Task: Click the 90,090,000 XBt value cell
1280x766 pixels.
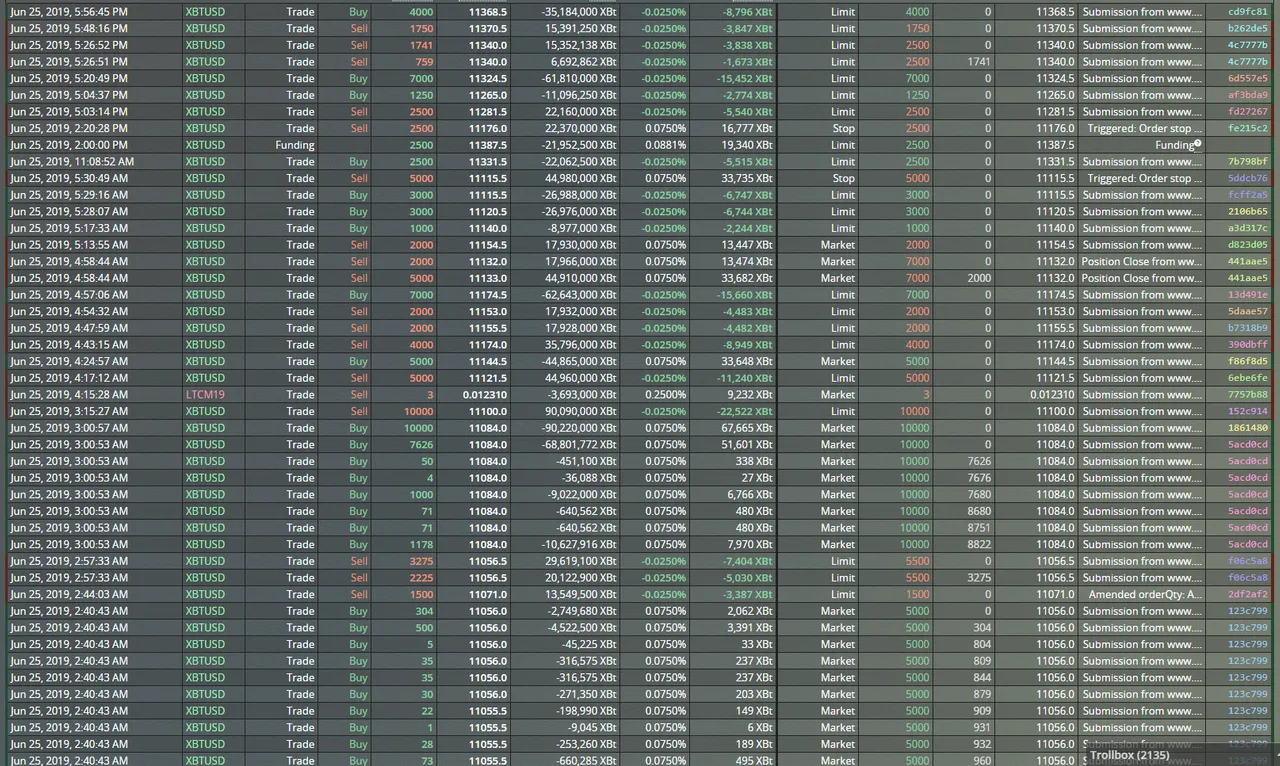Action: [x=581, y=411]
